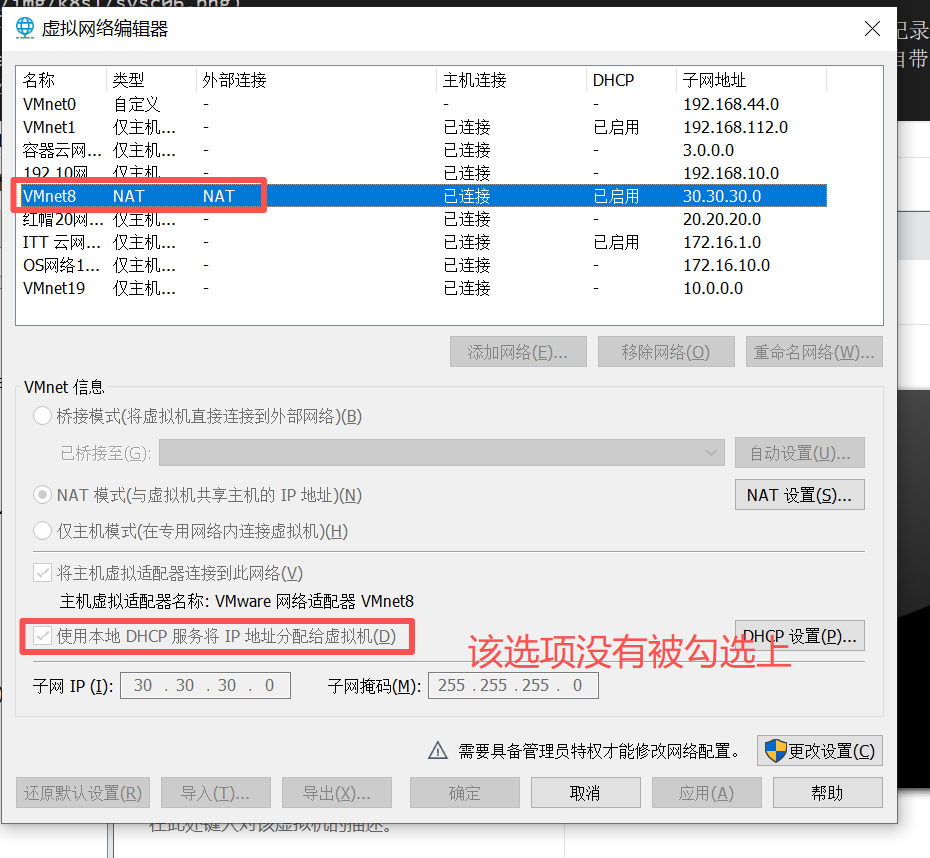
Task: Click 已连接 cell in VMnet19 row
Action: (467, 288)
